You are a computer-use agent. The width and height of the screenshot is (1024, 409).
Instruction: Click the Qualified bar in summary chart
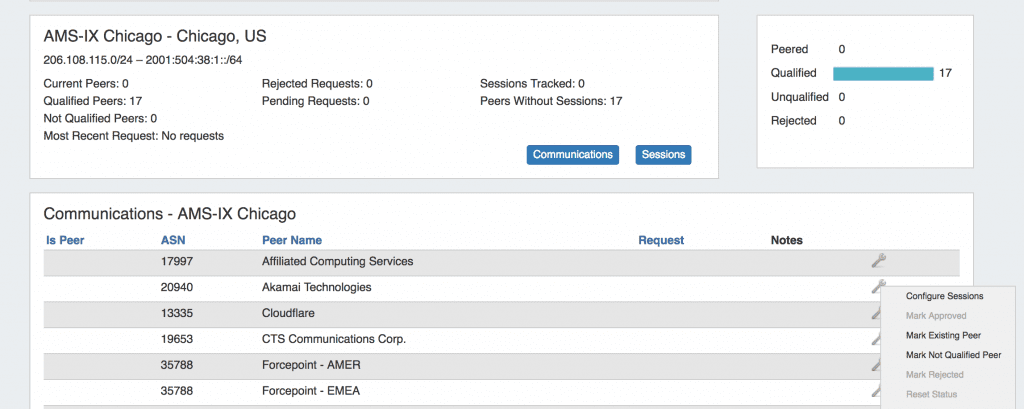pos(883,73)
